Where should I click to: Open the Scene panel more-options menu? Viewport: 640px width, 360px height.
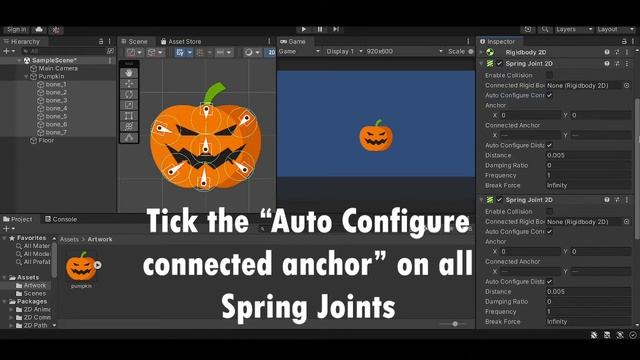[269, 41]
